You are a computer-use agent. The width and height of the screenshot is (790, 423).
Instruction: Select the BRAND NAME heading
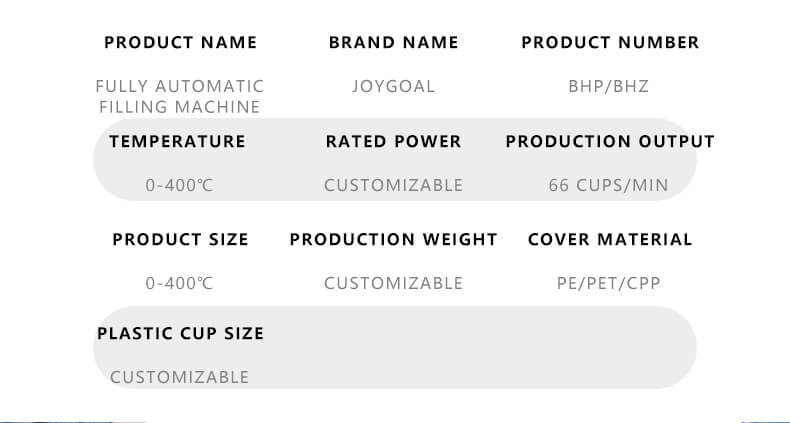[x=393, y=42]
